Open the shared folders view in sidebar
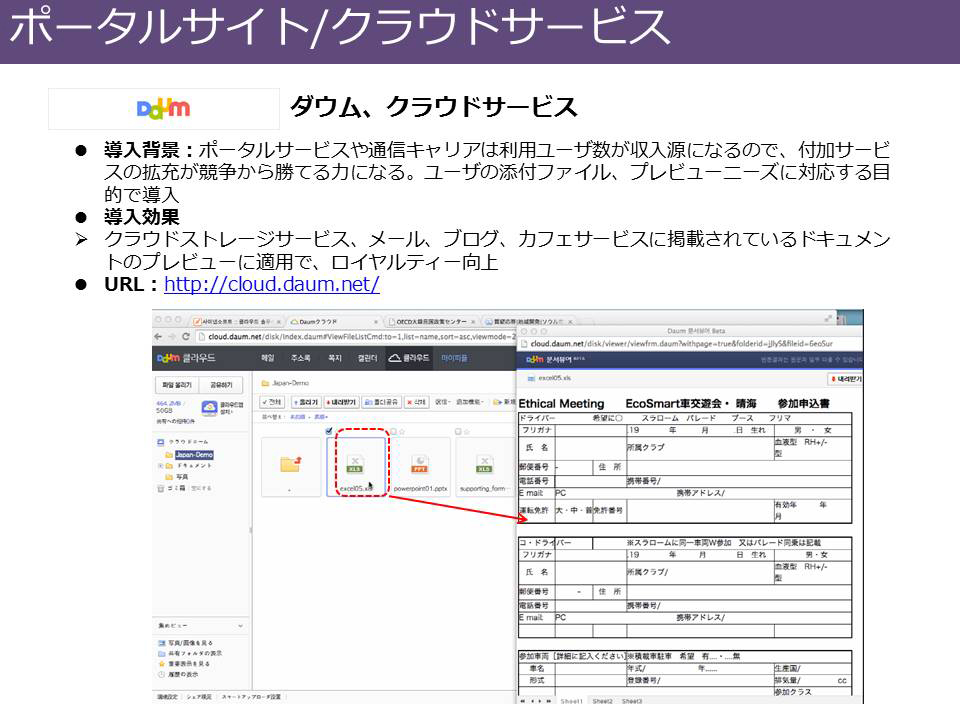The width and height of the screenshot is (960, 720). click(x=190, y=653)
